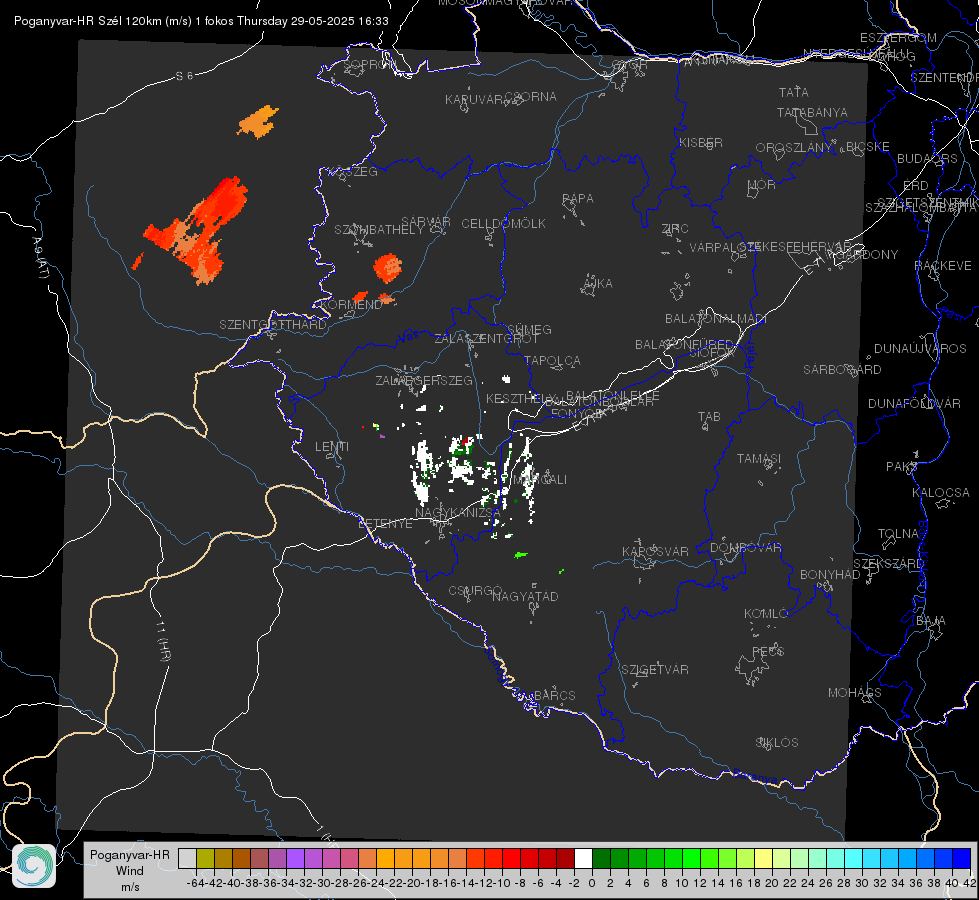Image resolution: width=979 pixels, height=900 pixels.
Task: Select the white swatch between -2 and 0
Action: click(583, 858)
